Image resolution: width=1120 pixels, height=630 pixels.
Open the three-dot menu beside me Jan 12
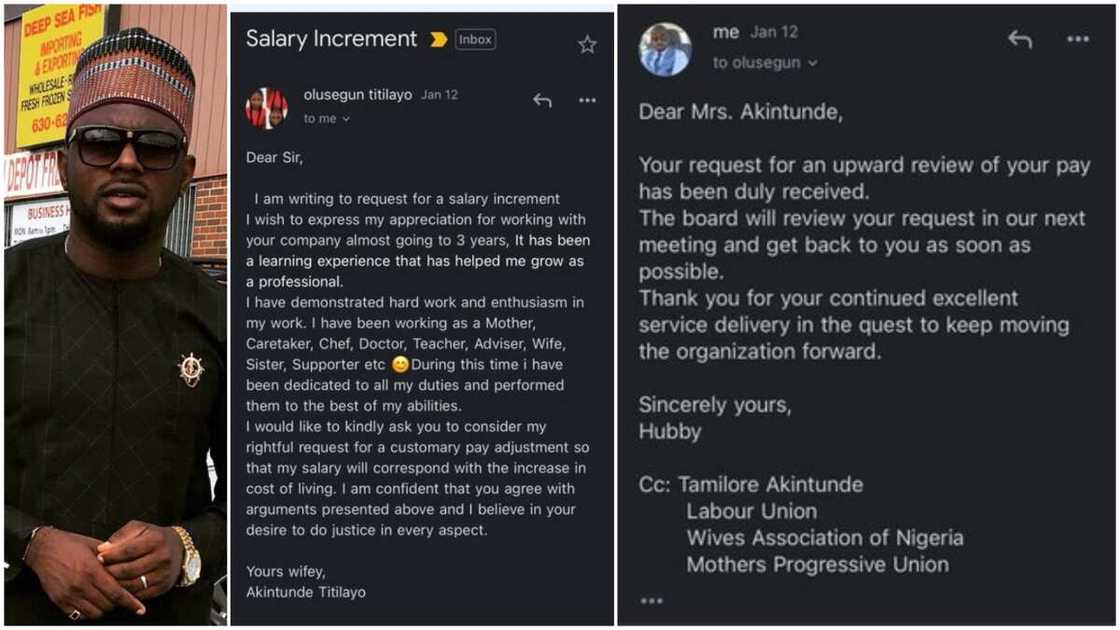[x=1077, y=38]
